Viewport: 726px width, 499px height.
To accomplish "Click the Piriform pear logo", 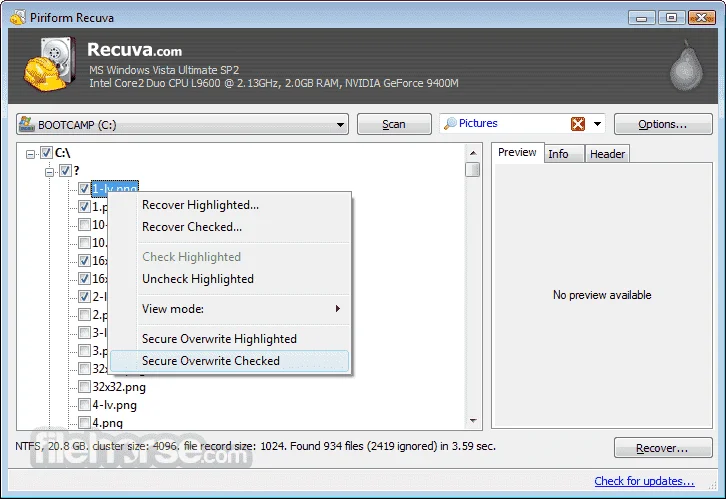I will click(x=686, y=66).
